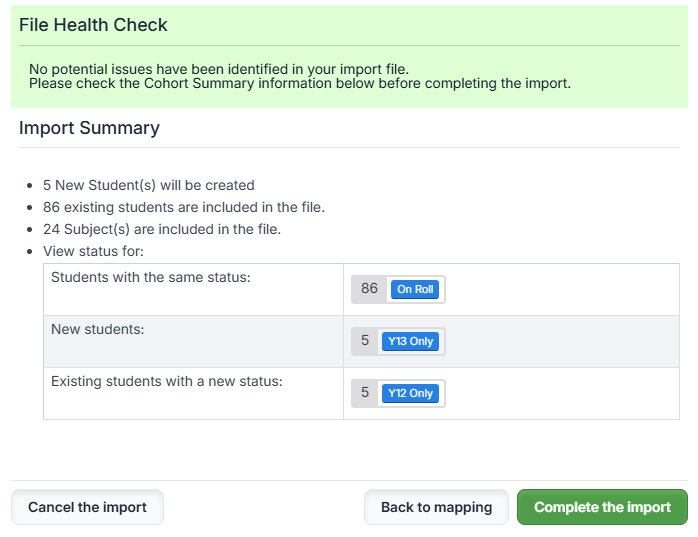Select the blue On Roll status badge
Screen dimensions: 698x537
pos(415,289)
